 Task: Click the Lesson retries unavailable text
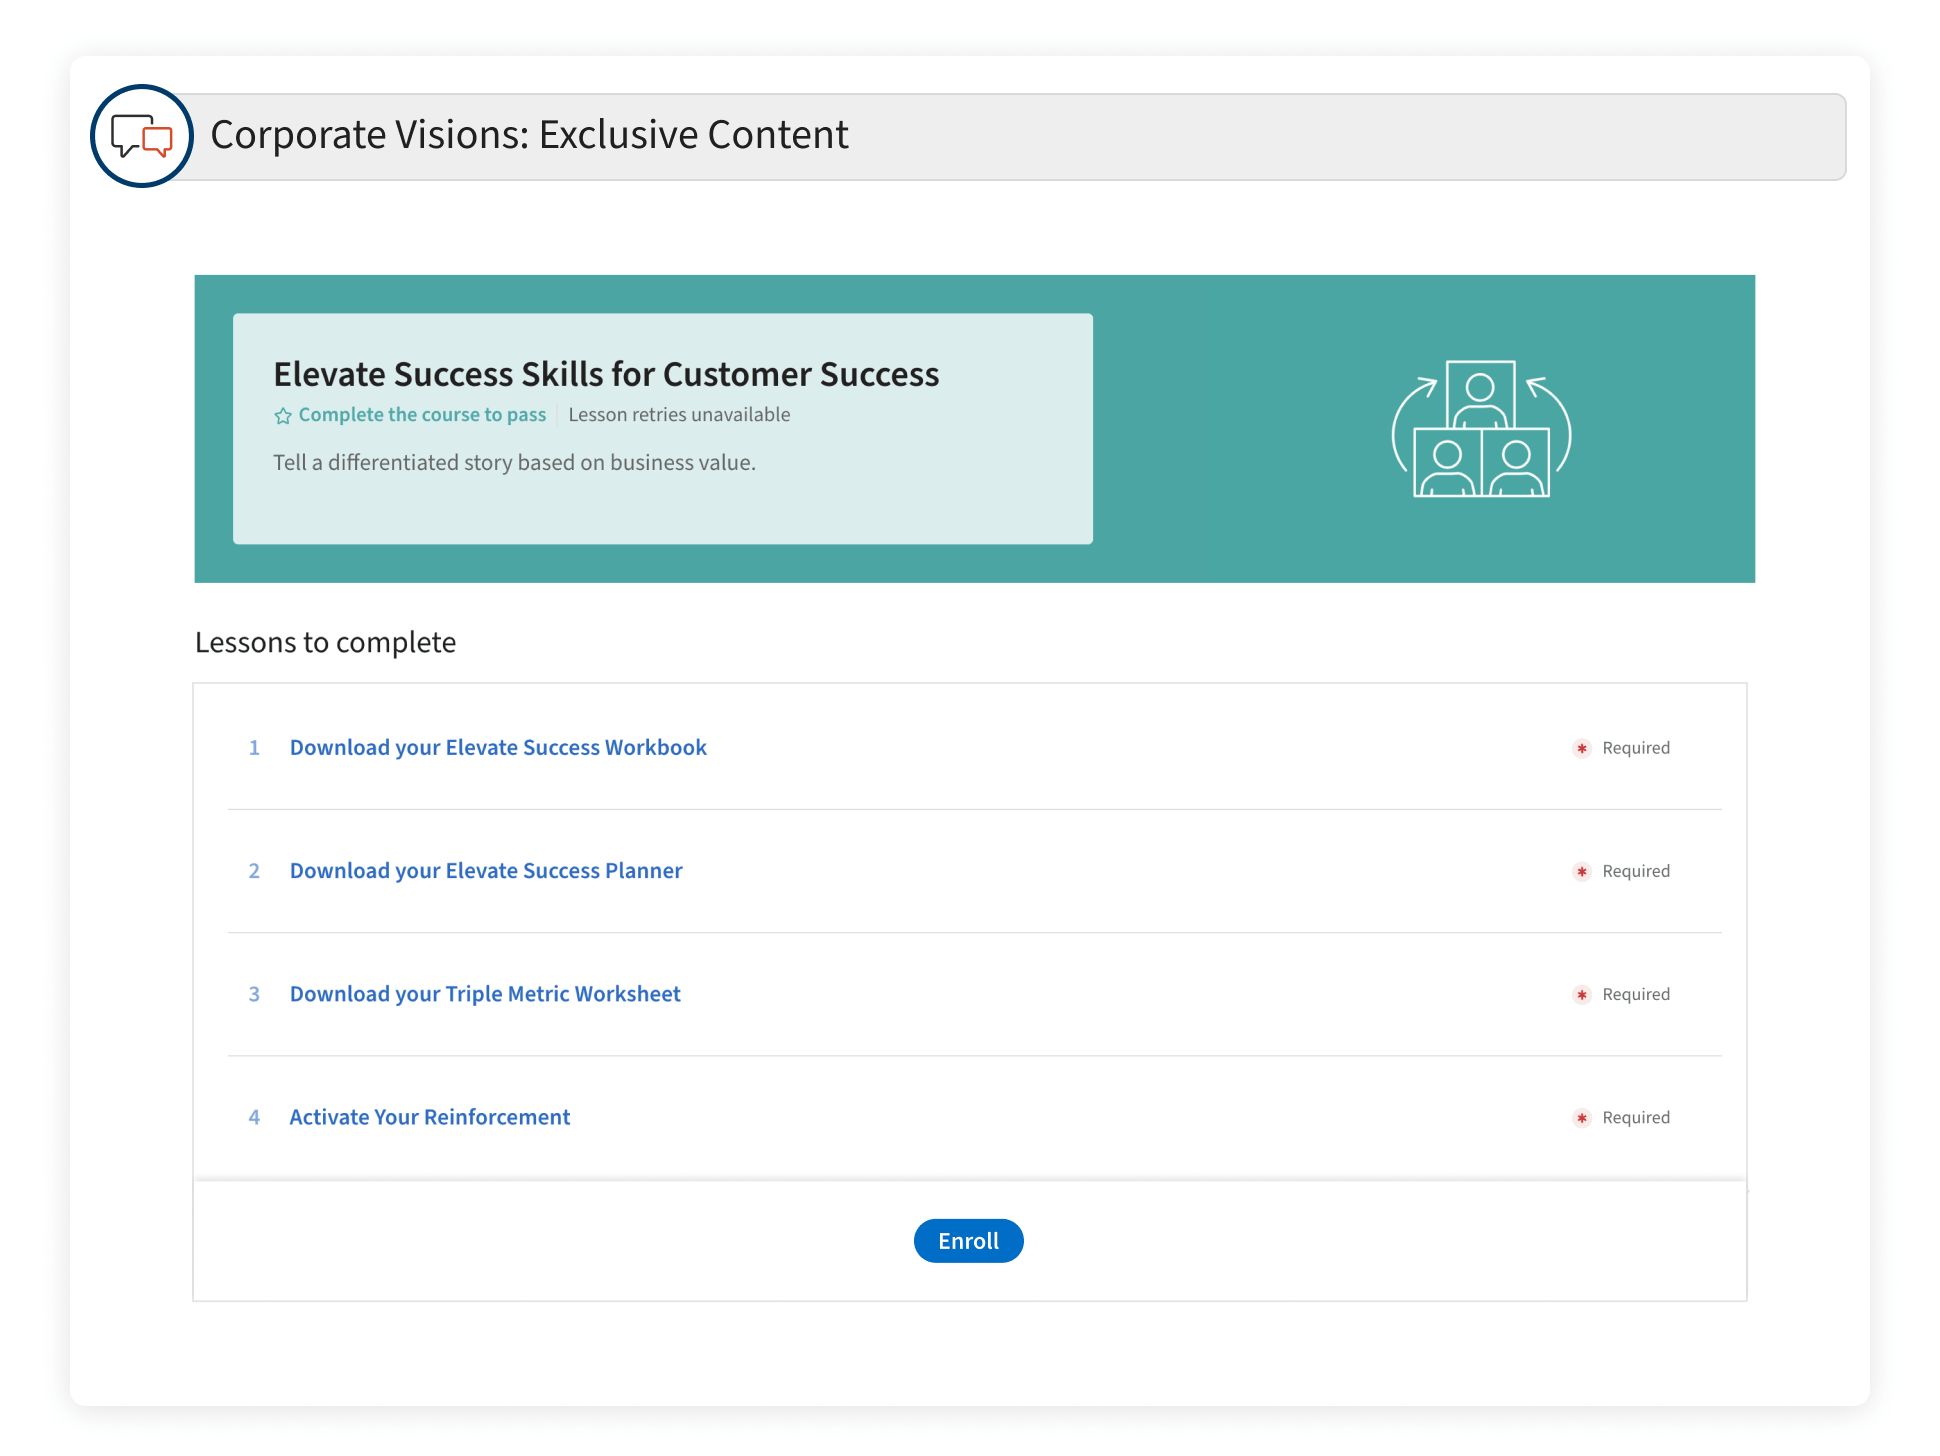[x=679, y=414]
